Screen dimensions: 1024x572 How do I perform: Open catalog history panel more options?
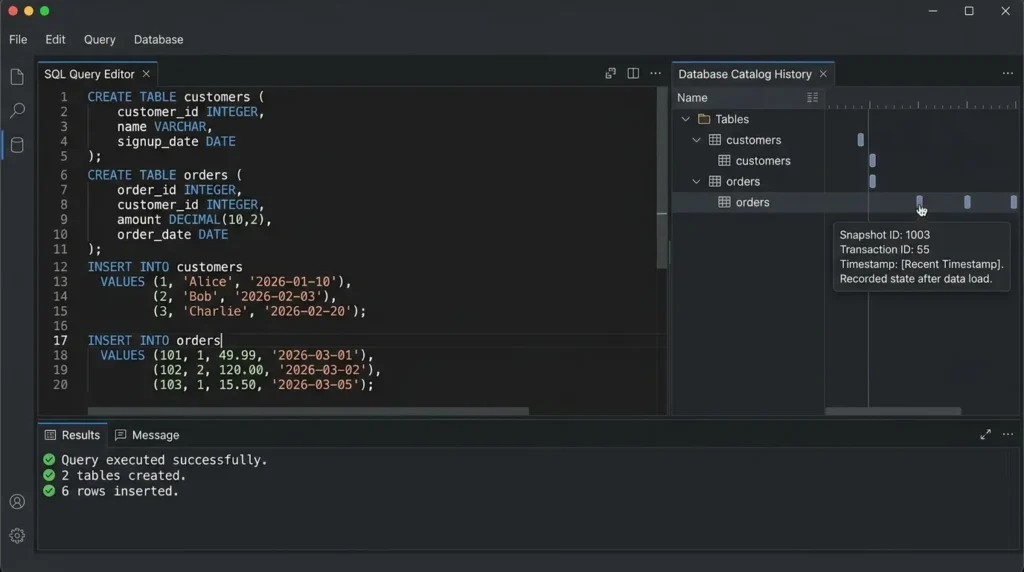click(1008, 73)
